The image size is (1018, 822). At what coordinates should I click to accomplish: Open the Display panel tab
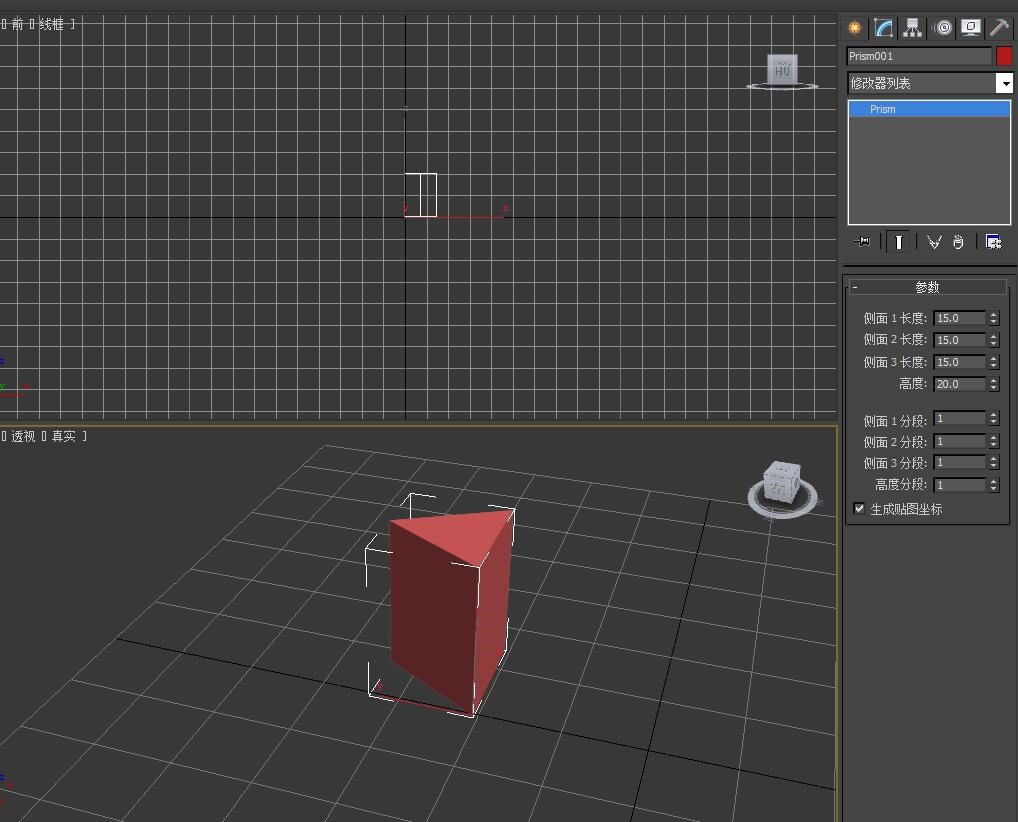[x=970, y=28]
